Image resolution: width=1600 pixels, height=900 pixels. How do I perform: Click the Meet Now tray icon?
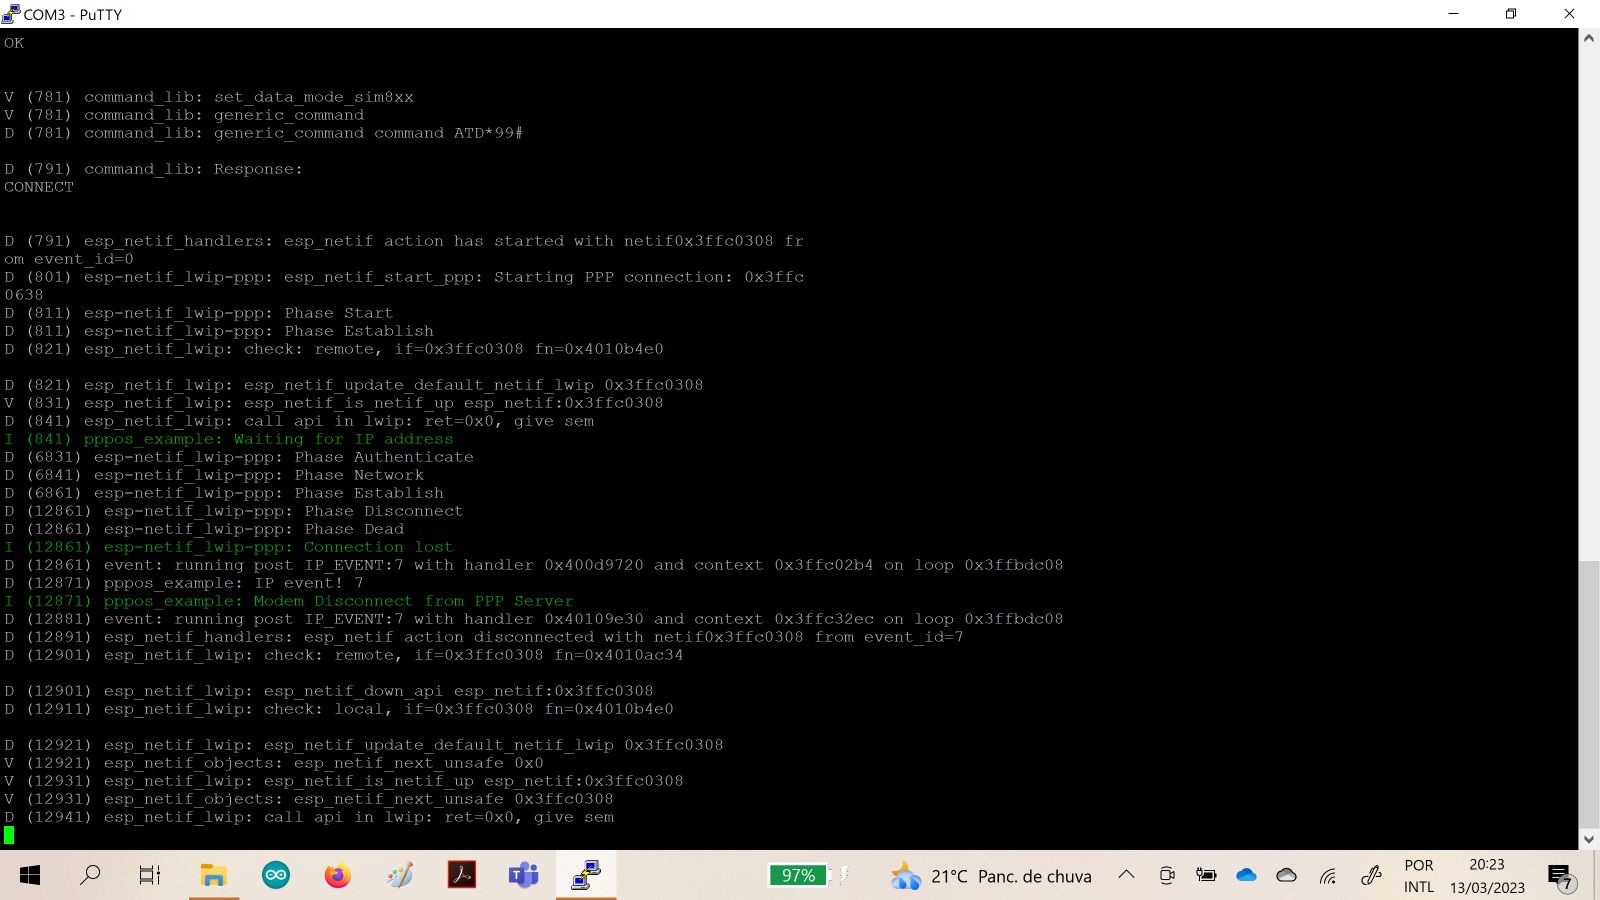(1167, 876)
